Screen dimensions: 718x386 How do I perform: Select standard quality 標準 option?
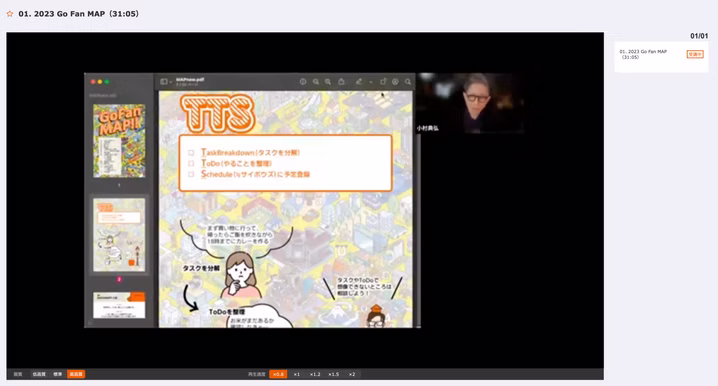(58, 374)
